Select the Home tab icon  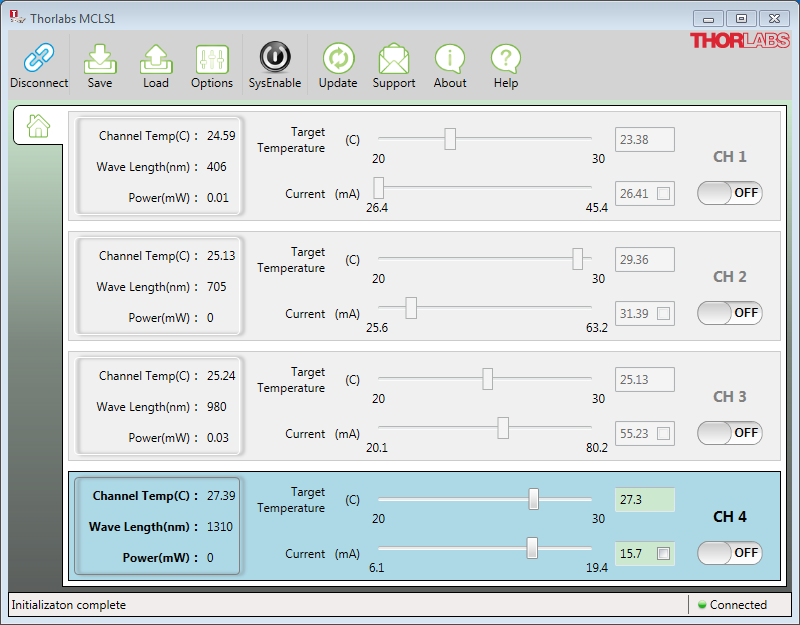click(x=38, y=126)
